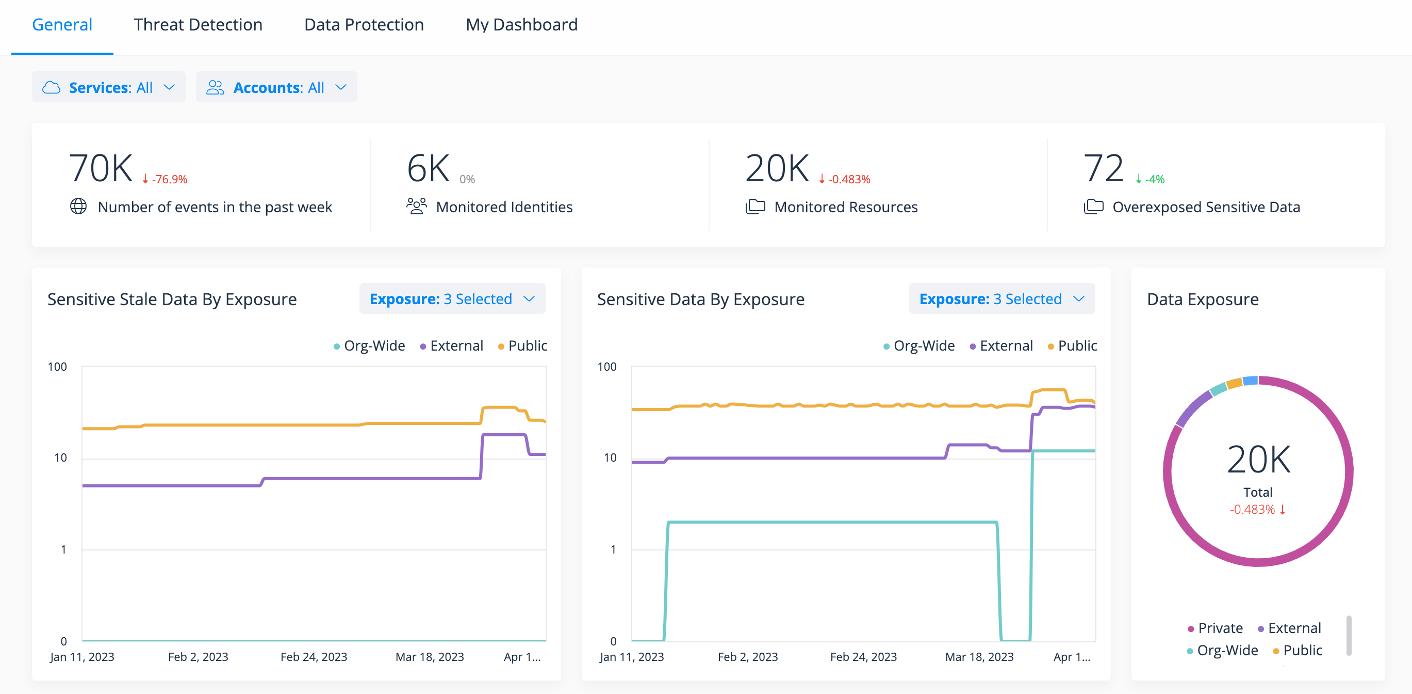Click the globe icon beside Number of events
The width and height of the screenshot is (1412, 694).
[x=78, y=207]
